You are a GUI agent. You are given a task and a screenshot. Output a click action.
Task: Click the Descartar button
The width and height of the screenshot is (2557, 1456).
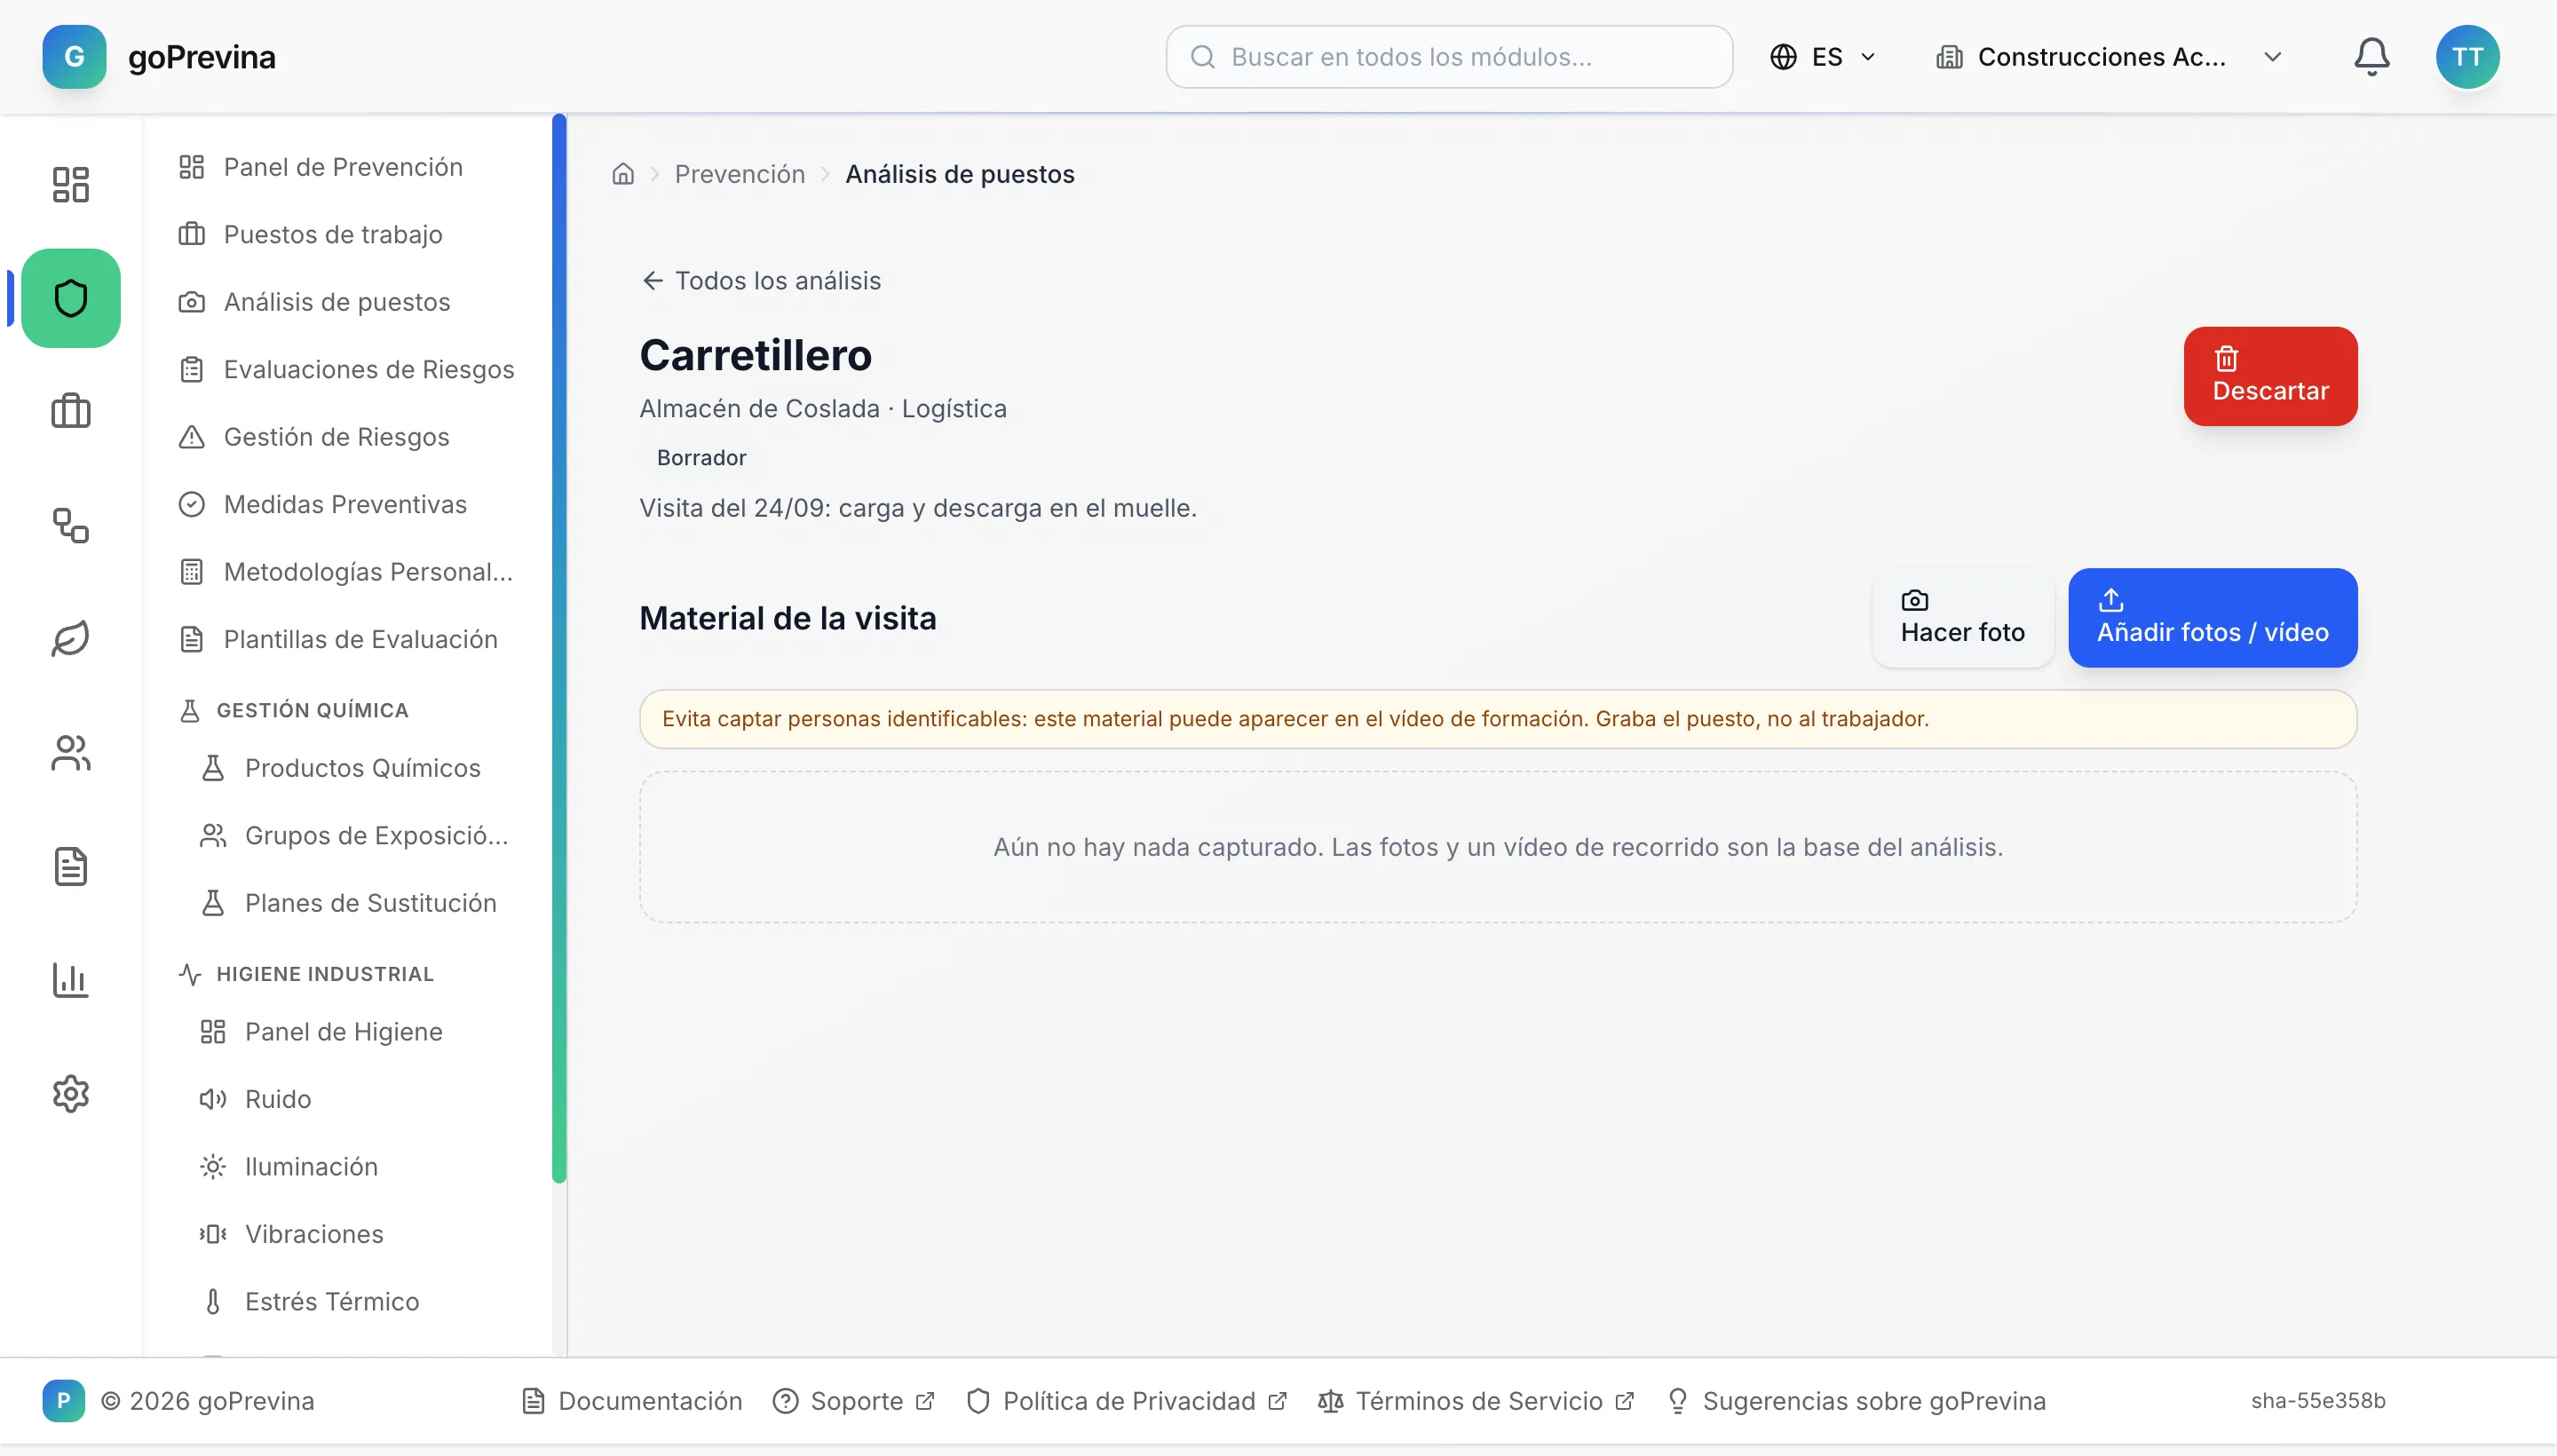pos(2270,376)
